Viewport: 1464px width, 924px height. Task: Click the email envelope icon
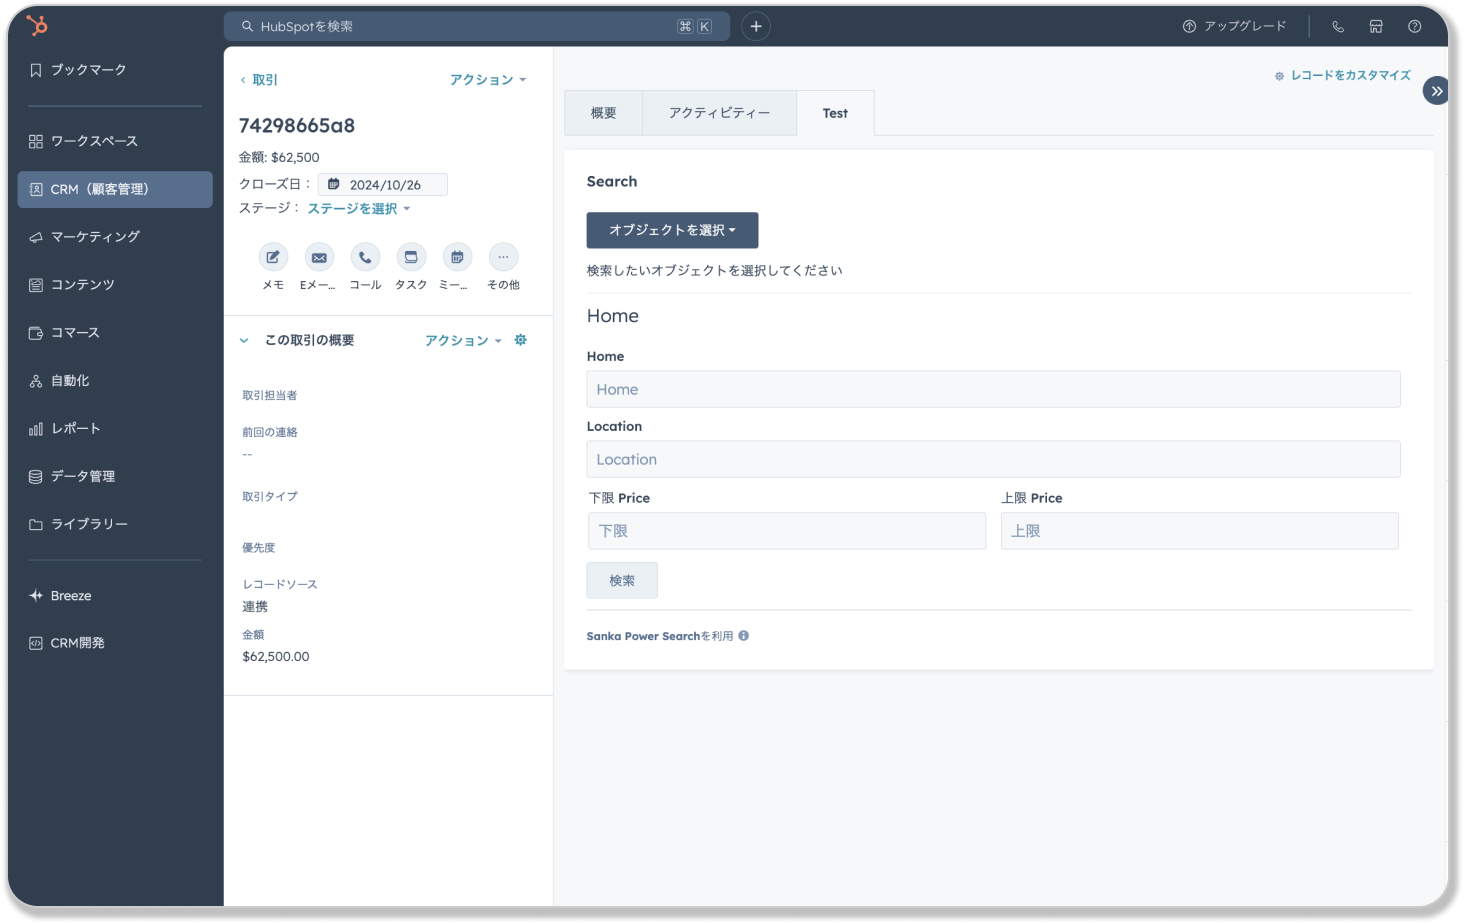click(x=319, y=257)
